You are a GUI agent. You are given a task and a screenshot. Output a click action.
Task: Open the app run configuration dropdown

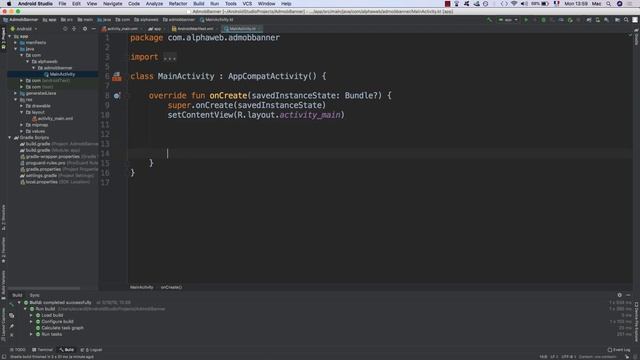pos(508,20)
